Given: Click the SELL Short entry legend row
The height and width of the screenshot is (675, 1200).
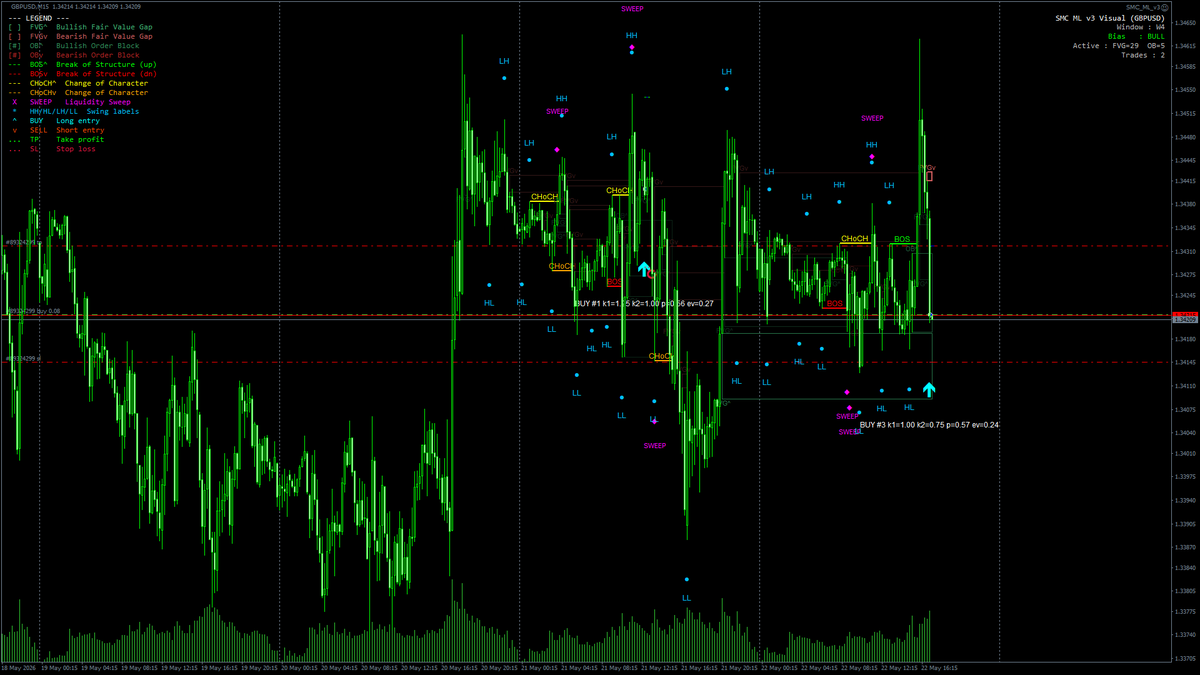Looking at the screenshot, I should pos(58,130).
